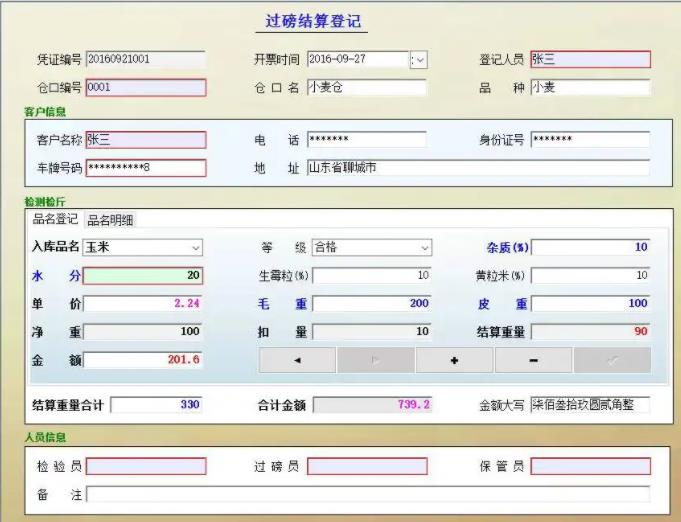Image resolution: width=681 pixels, height=522 pixels.
Task: Click the 水分 field with value 20
Action: (143, 275)
